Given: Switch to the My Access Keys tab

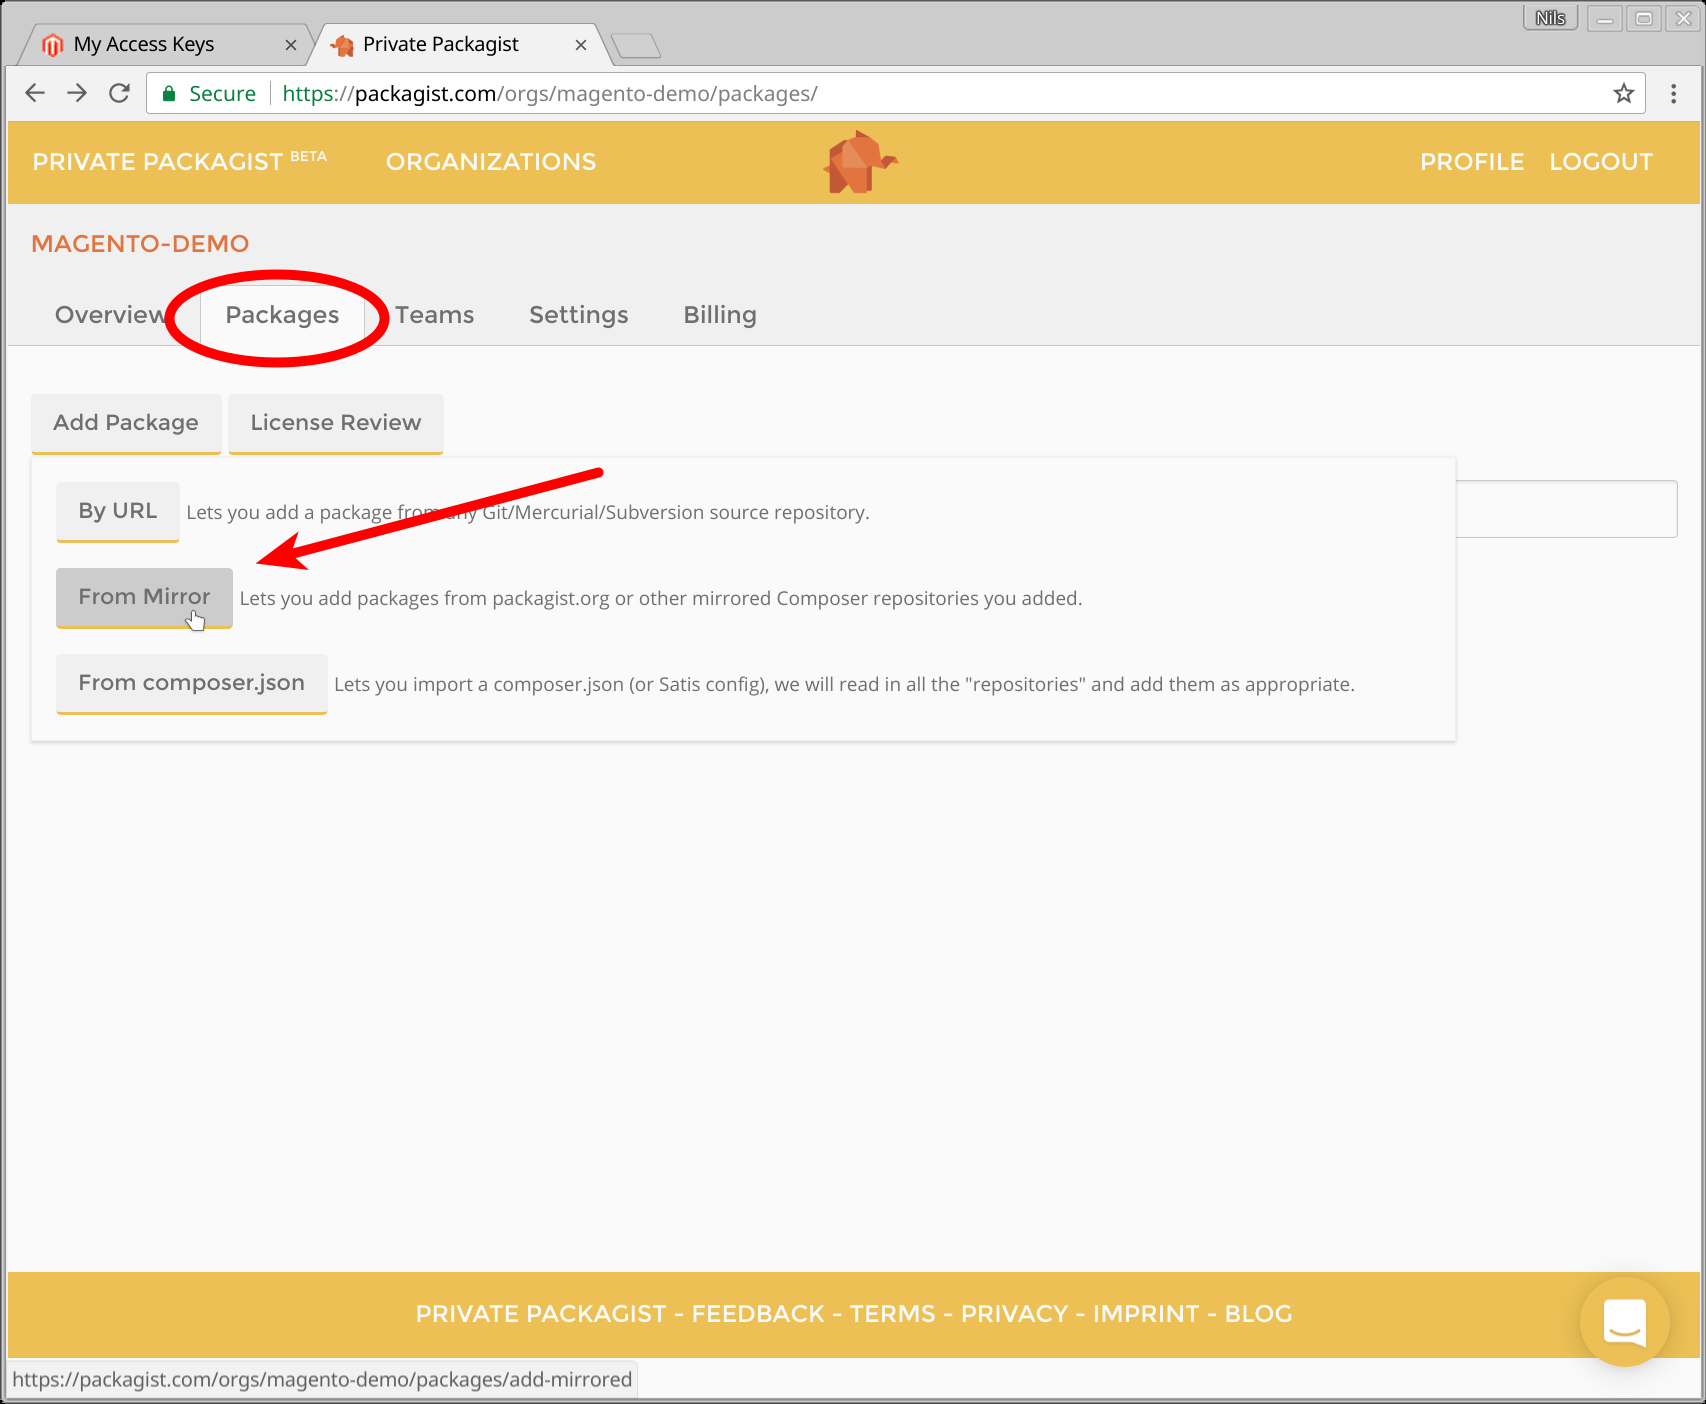Looking at the screenshot, I should pos(165,45).
